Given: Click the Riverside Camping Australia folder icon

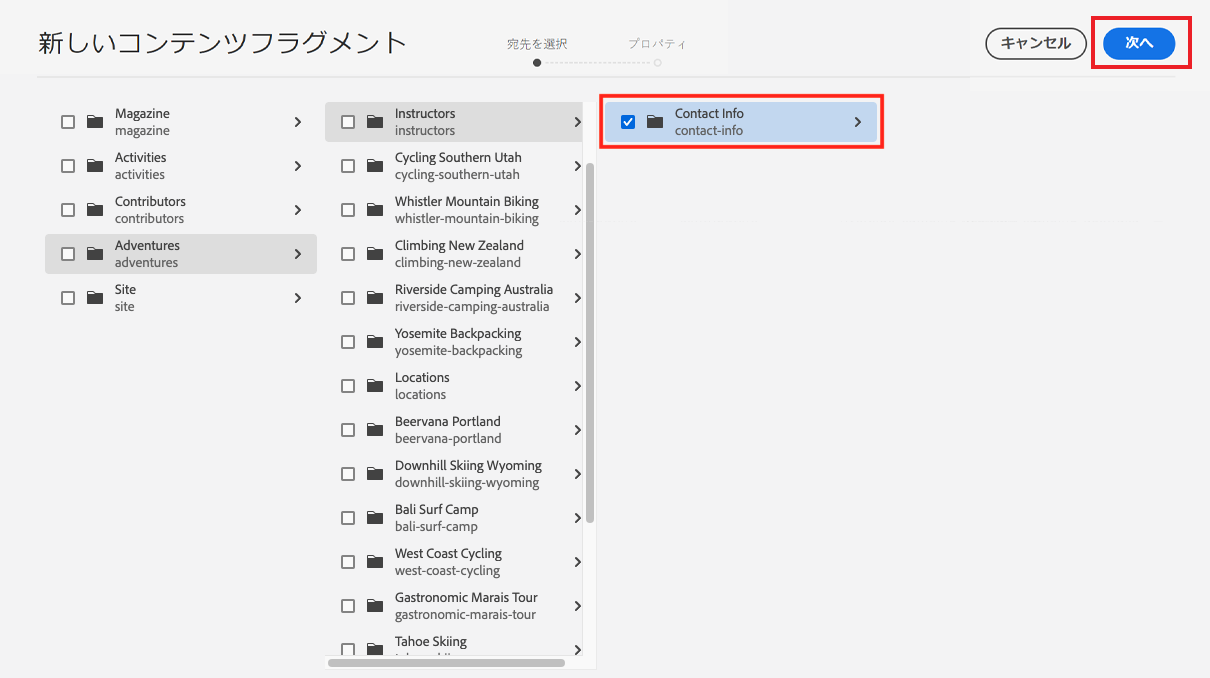Looking at the screenshot, I should (x=375, y=298).
